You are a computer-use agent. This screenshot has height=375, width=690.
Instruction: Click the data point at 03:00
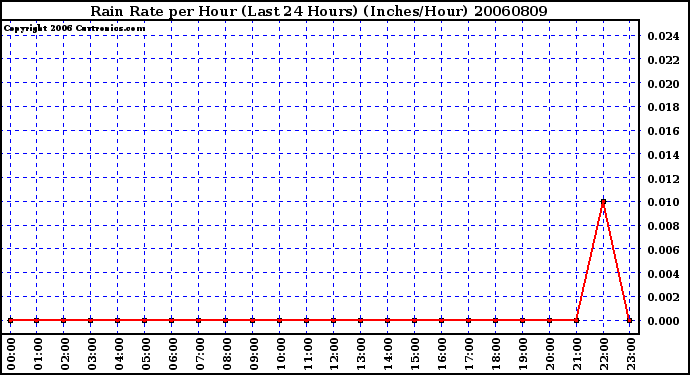pyautogui.click(x=91, y=320)
